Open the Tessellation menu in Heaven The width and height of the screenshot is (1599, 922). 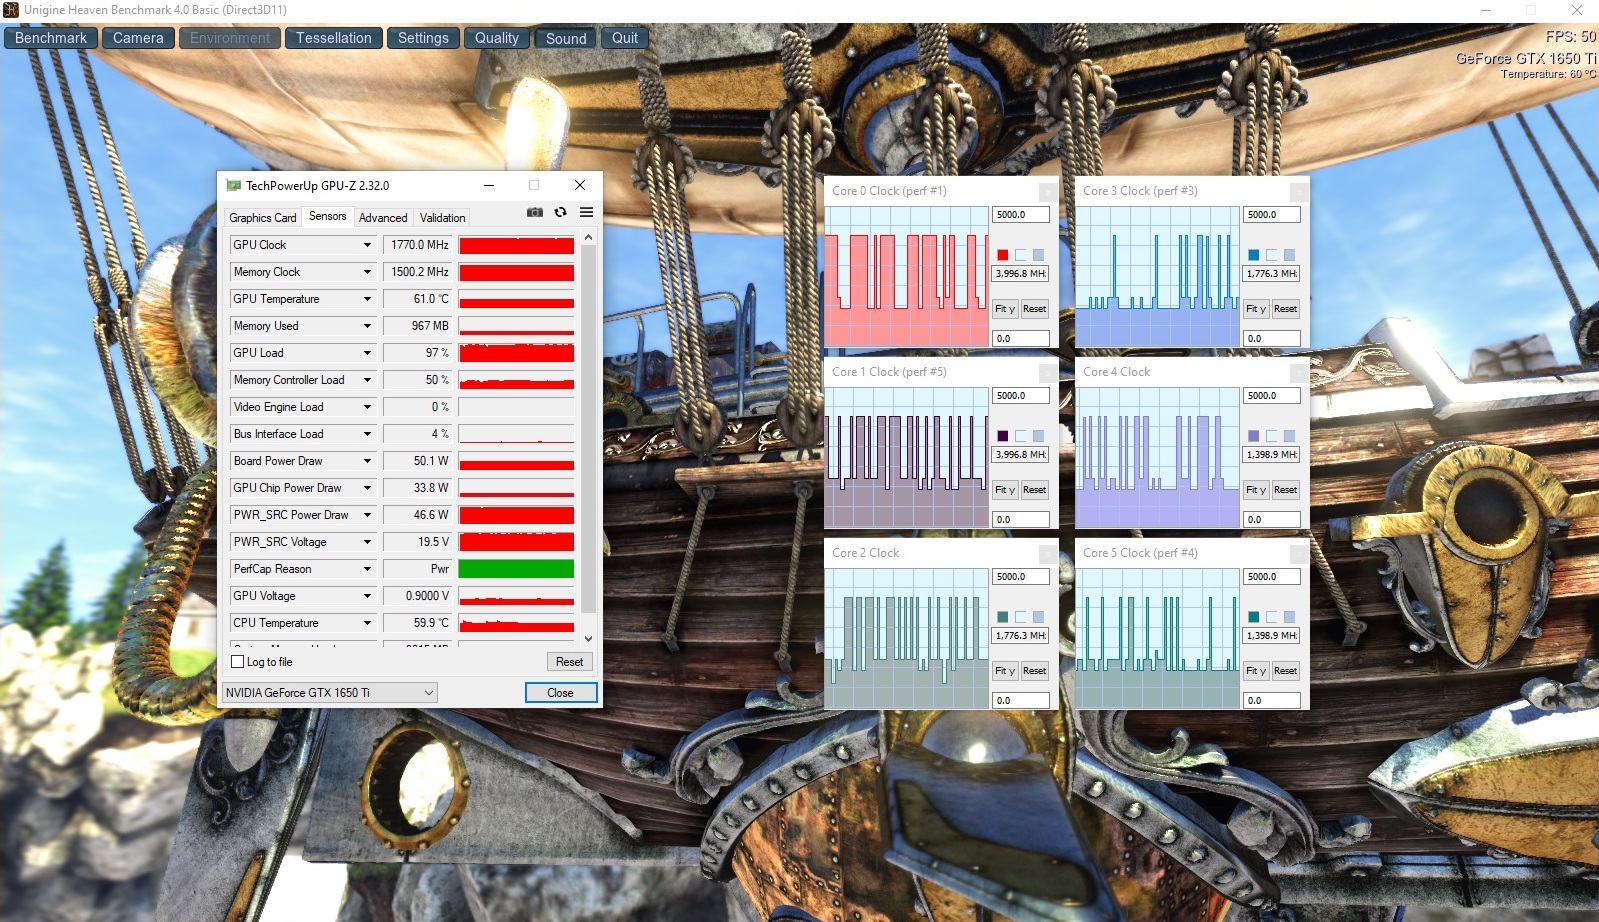click(334, 38)
